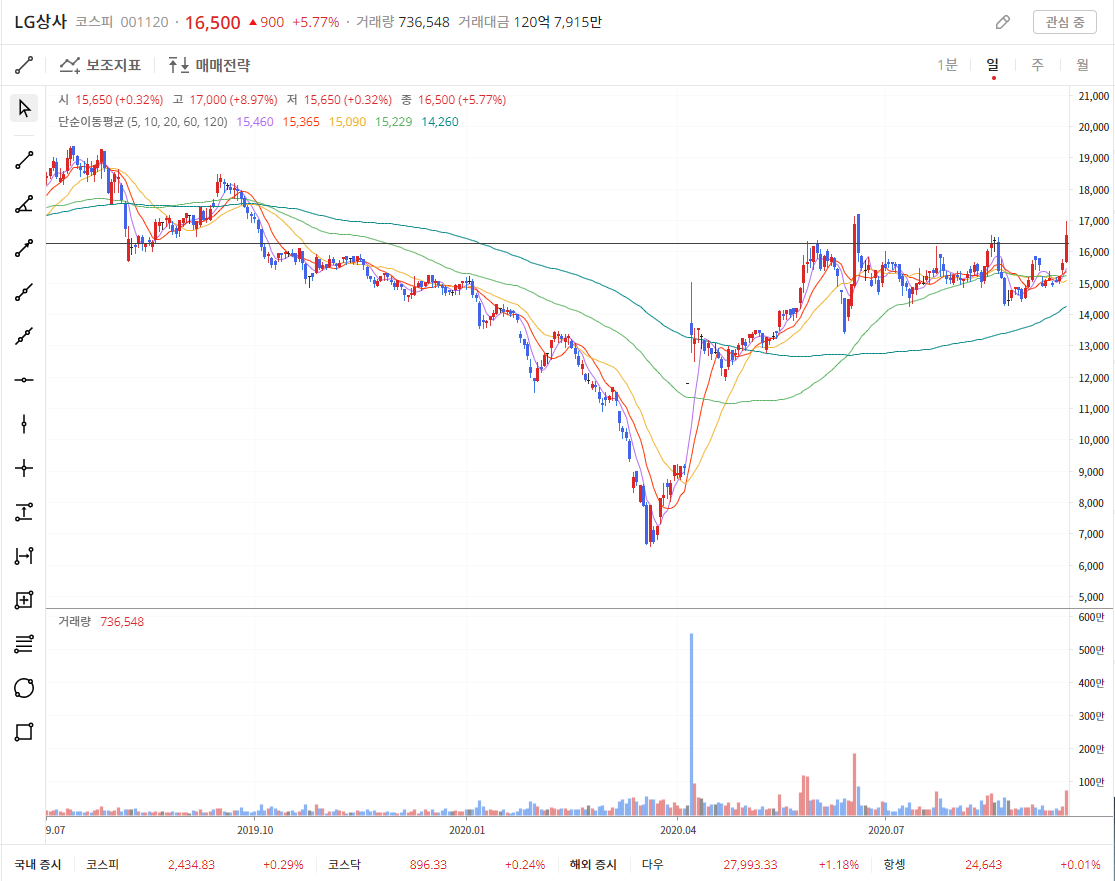Select the horizontal line tool
Screen dimensions: 1115x881
[24, 380]
